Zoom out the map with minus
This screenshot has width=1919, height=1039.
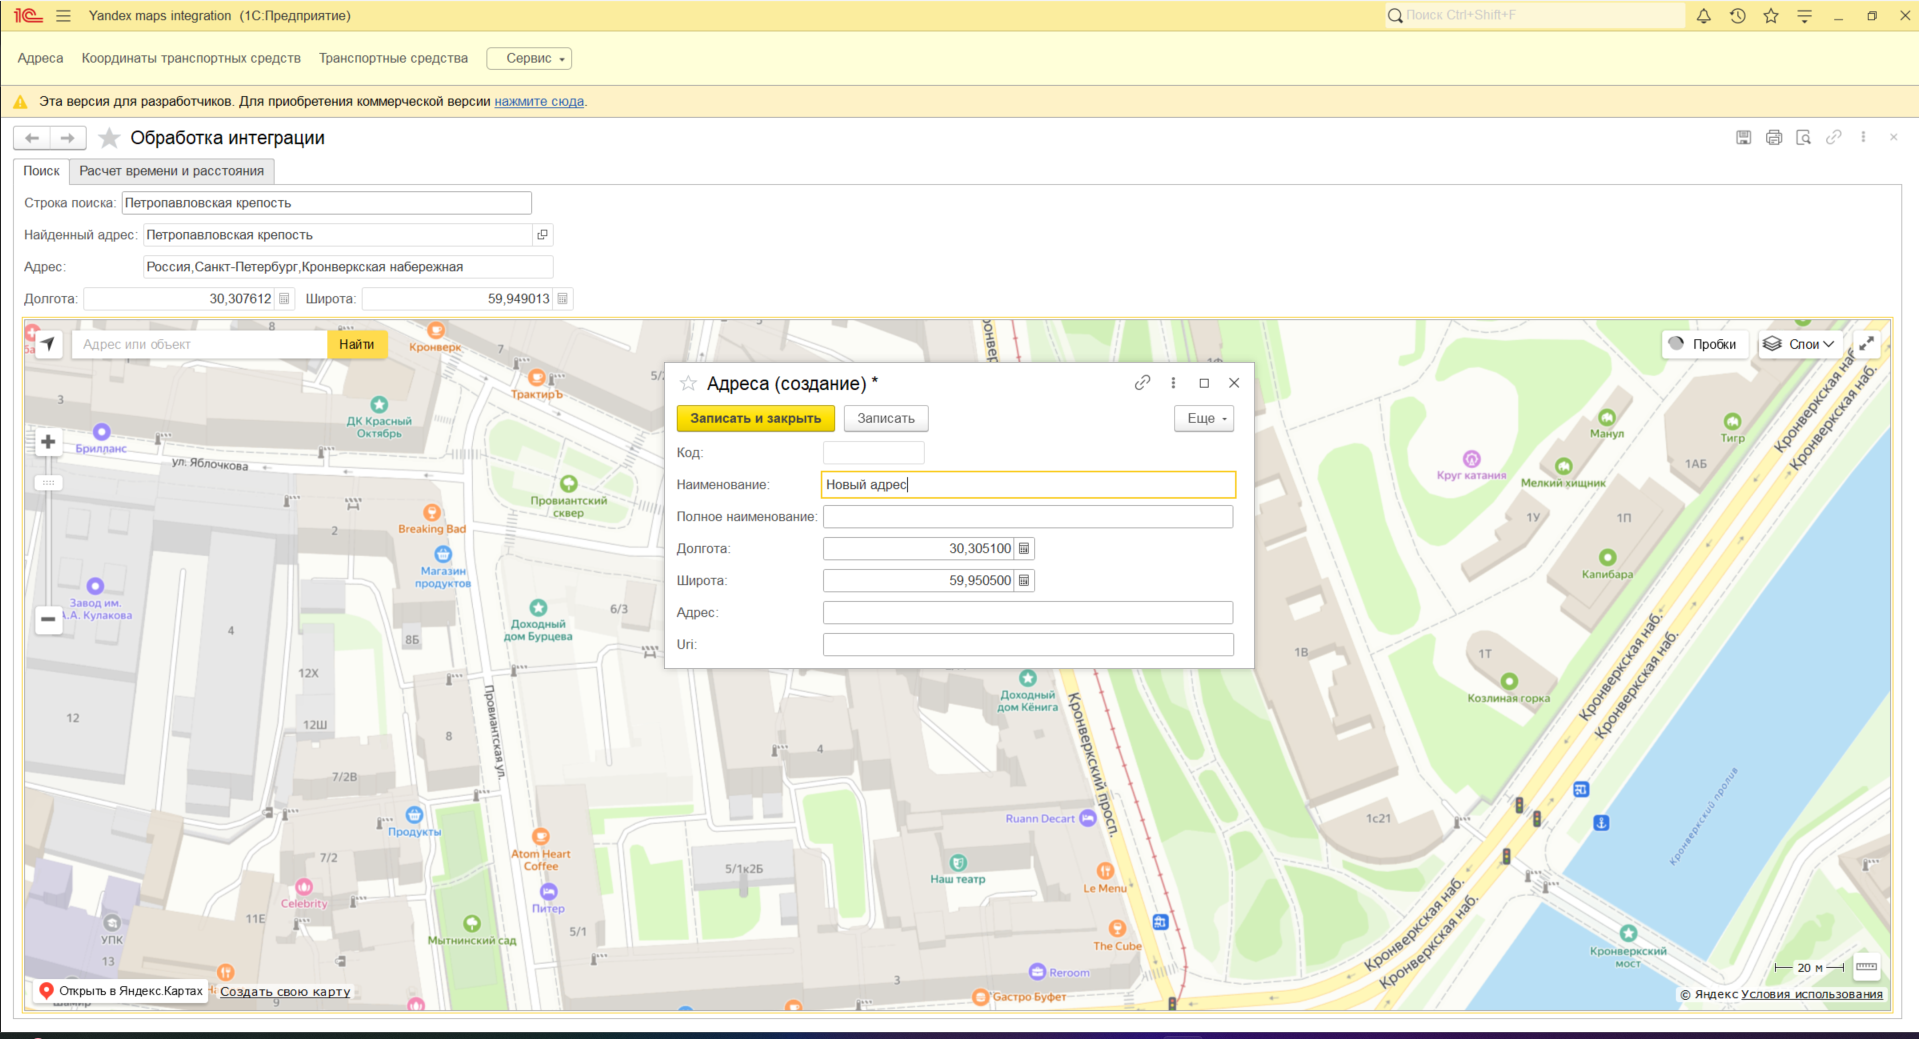(48, 619)
